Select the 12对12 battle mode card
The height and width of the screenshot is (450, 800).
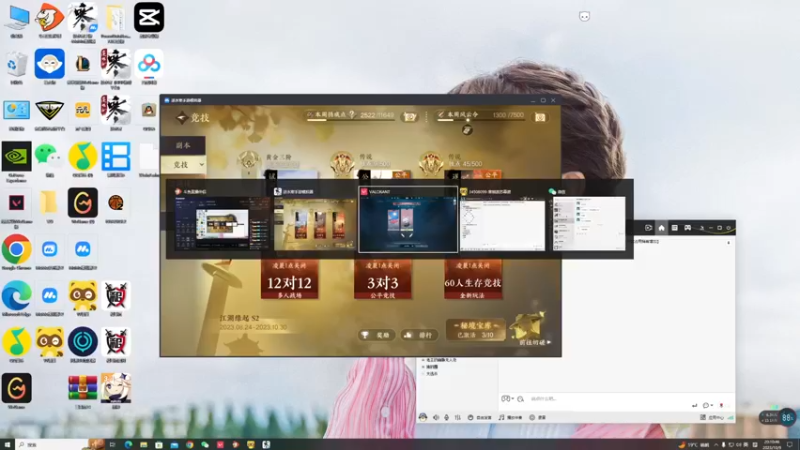289,279
